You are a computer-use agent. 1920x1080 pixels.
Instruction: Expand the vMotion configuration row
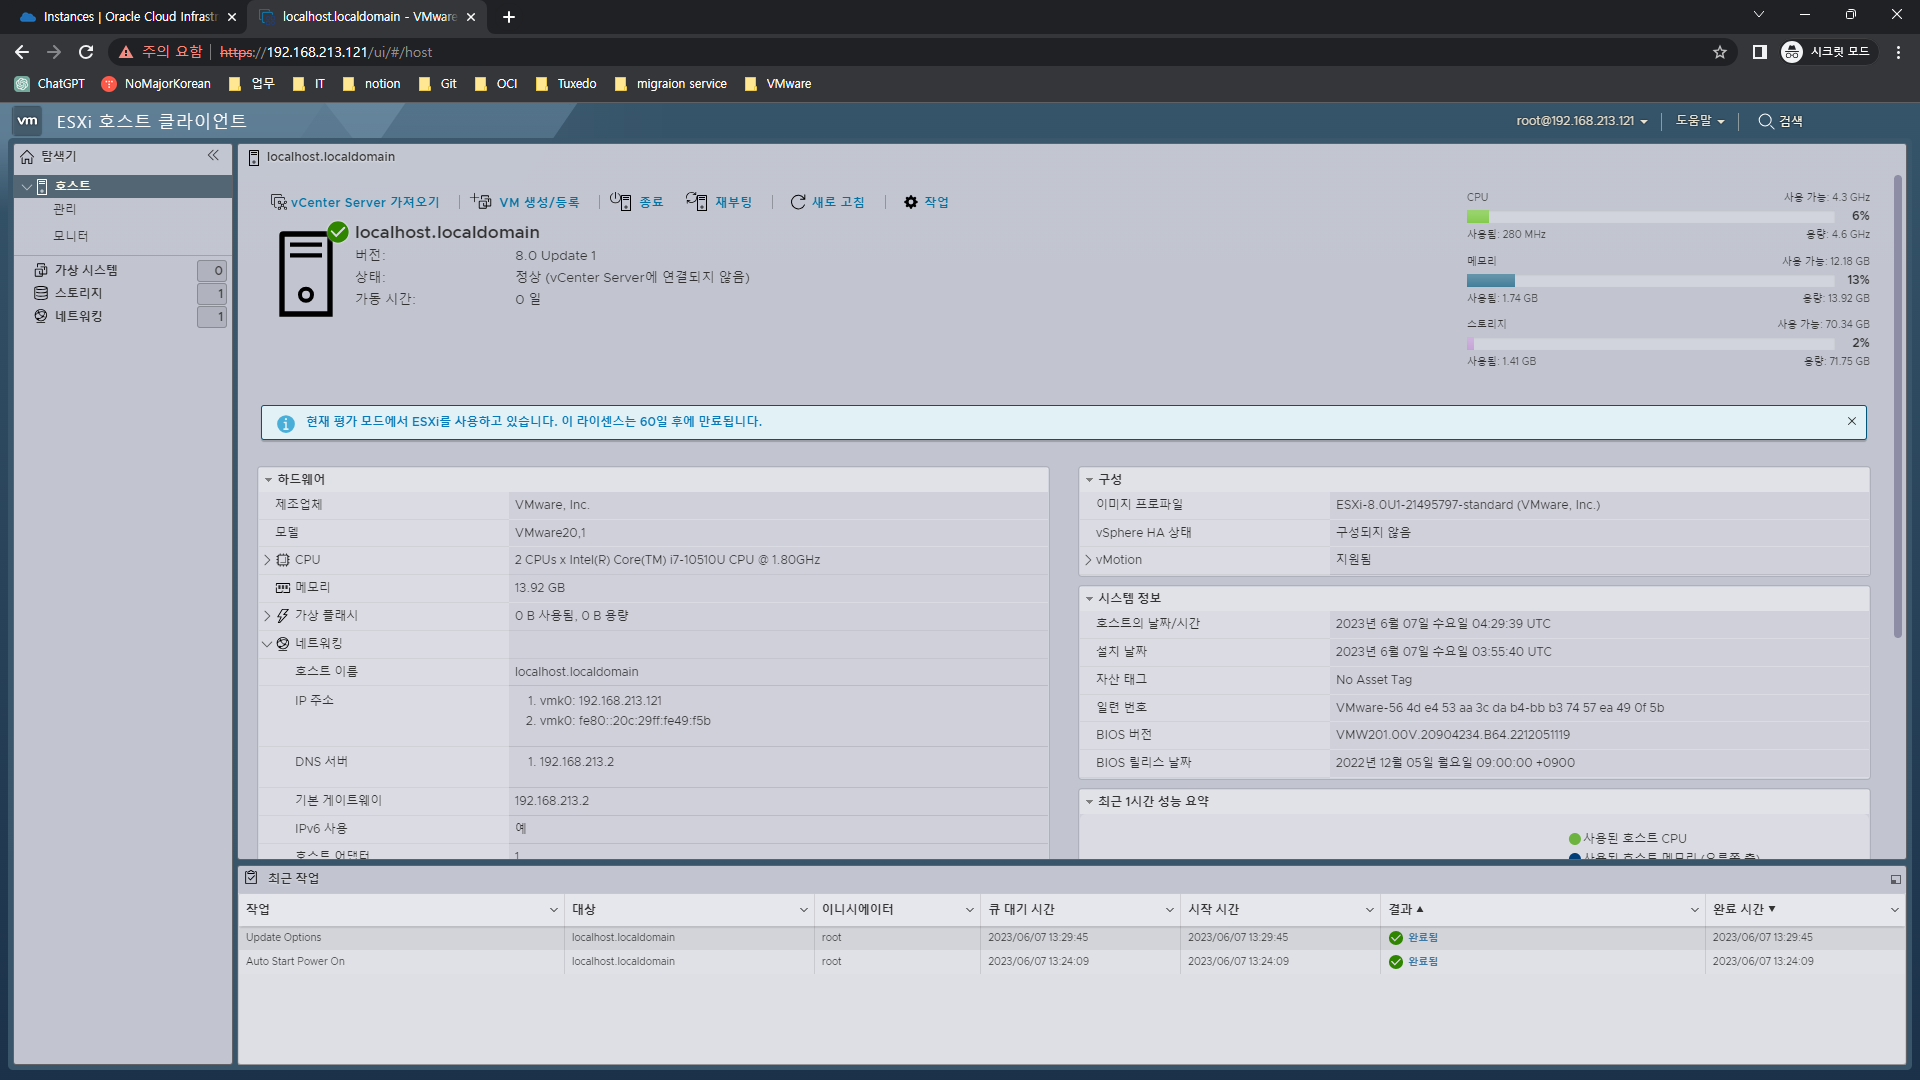pos(1088,560)
